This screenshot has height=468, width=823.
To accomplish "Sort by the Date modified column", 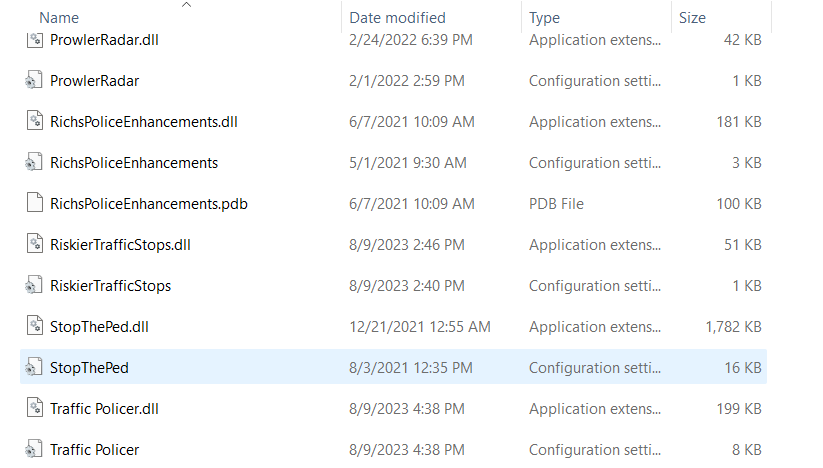I will (x=398, y=18).
